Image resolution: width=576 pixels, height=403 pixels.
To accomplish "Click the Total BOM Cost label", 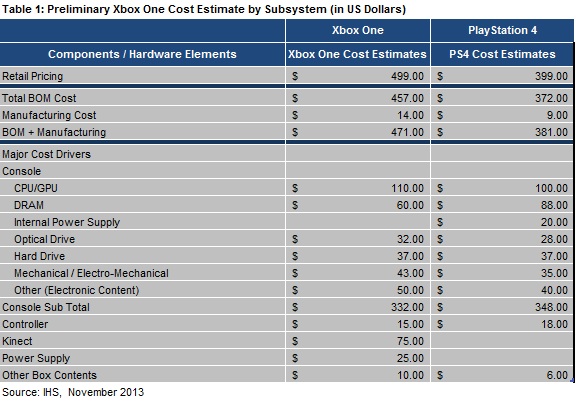I will pos(39,98).
